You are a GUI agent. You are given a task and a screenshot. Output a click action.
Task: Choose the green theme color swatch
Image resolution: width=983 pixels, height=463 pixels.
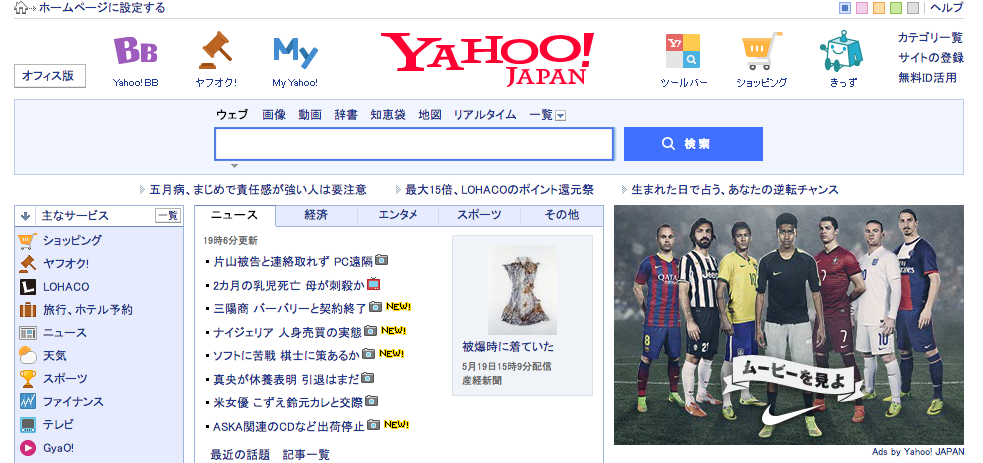coord(896,8)
